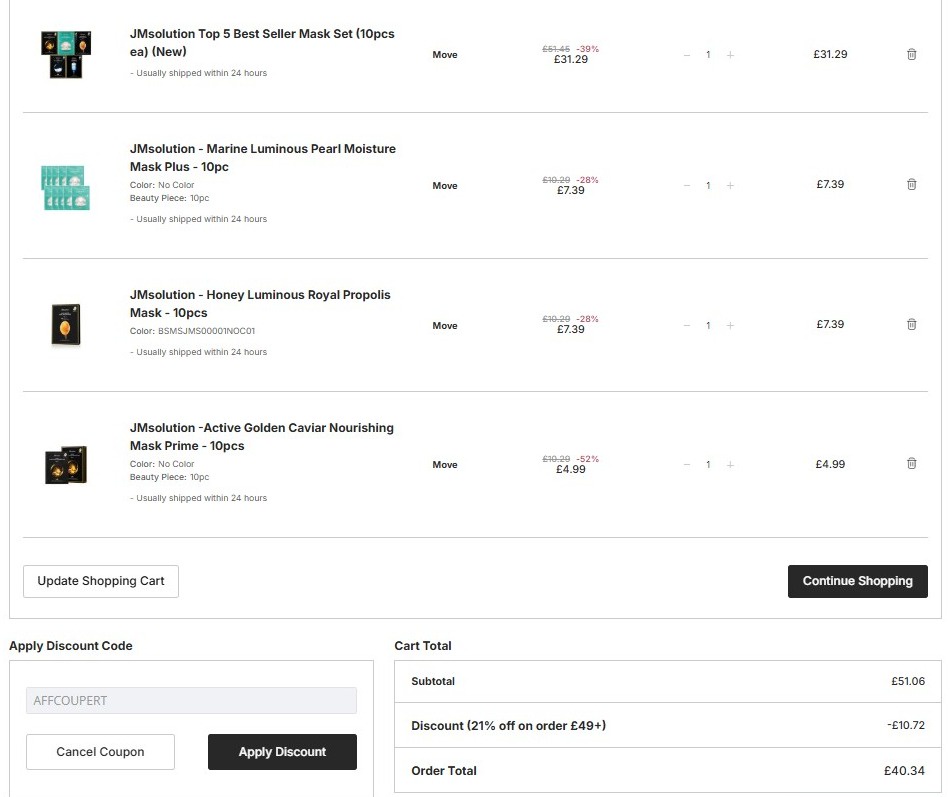Screen dimensions: 950x797
Task: Decrease quantity of Marine Luminous Pearl Mask
Action: point(687,185)
